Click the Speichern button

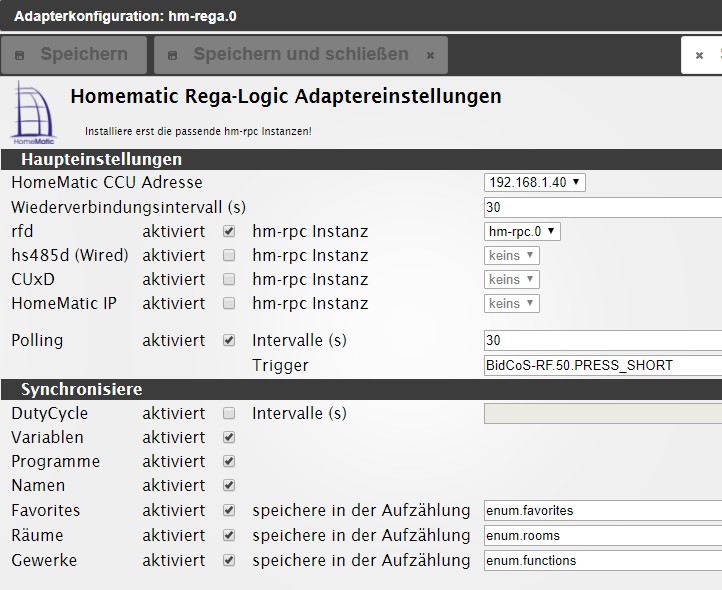74,55
